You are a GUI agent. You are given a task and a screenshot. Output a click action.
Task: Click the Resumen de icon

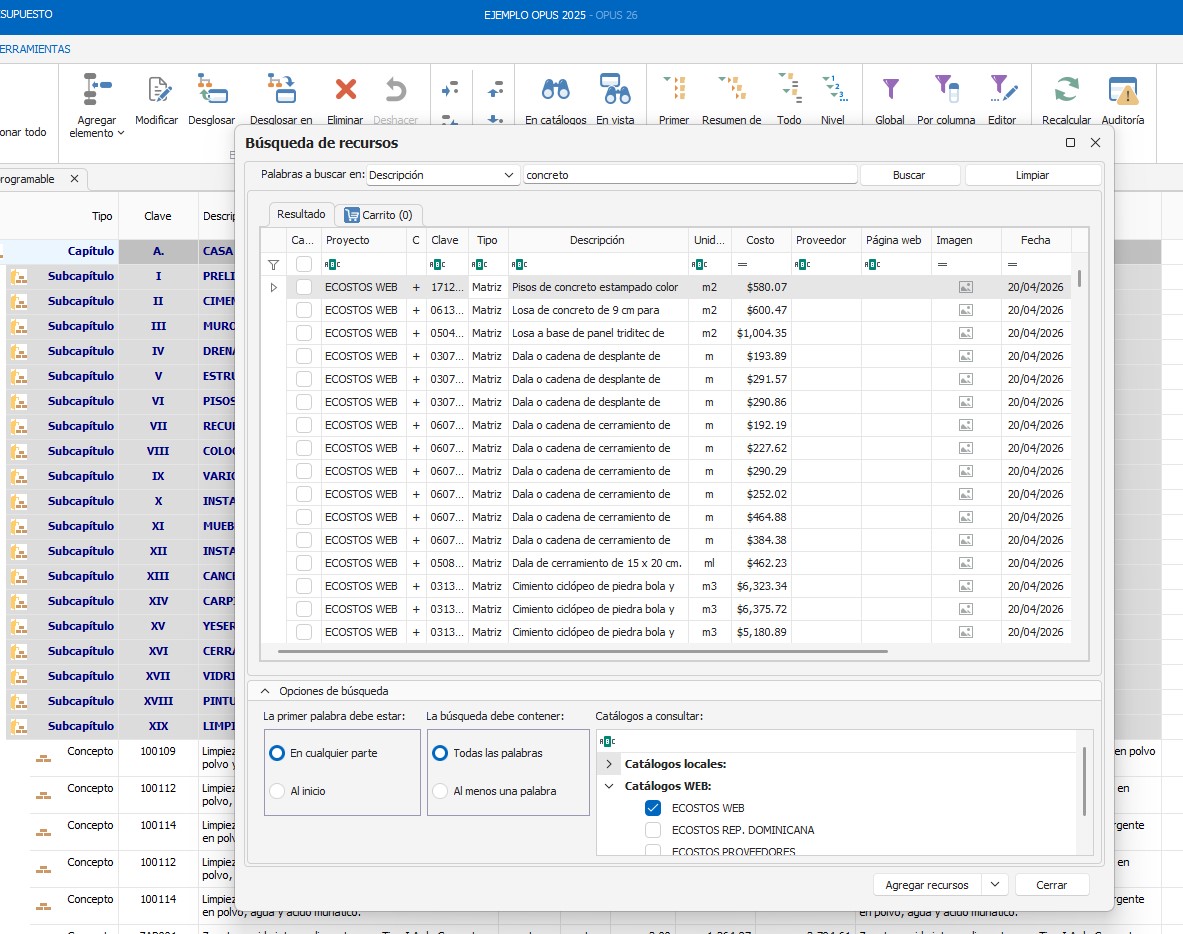point(732,88)
